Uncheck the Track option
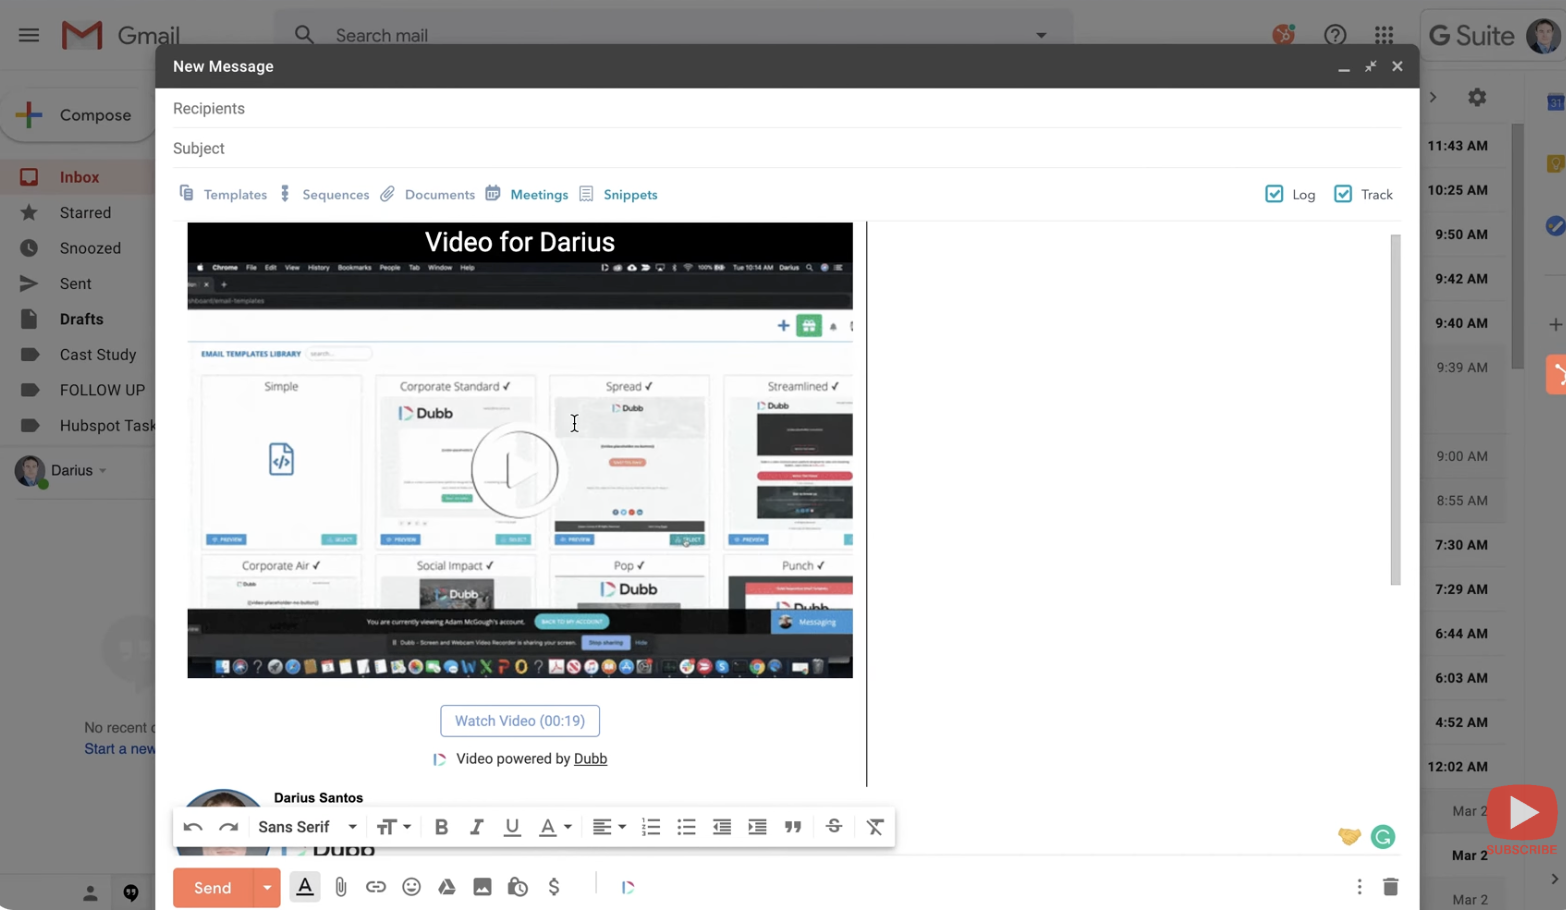The width and height of the screenshot is (1566, 910). click(x=1343, y=194)
